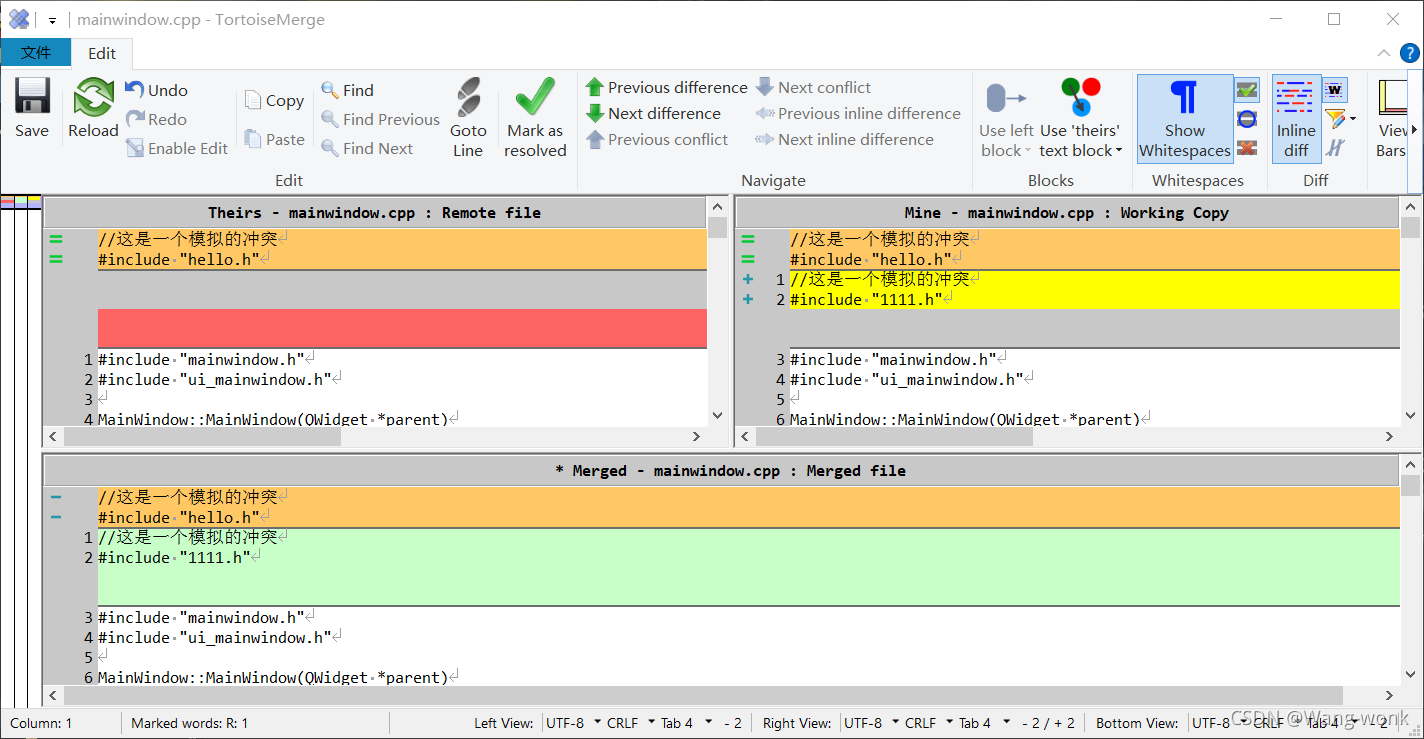Click Paste in the Edit group
1424x739 pixels.
tap(275, 139)
